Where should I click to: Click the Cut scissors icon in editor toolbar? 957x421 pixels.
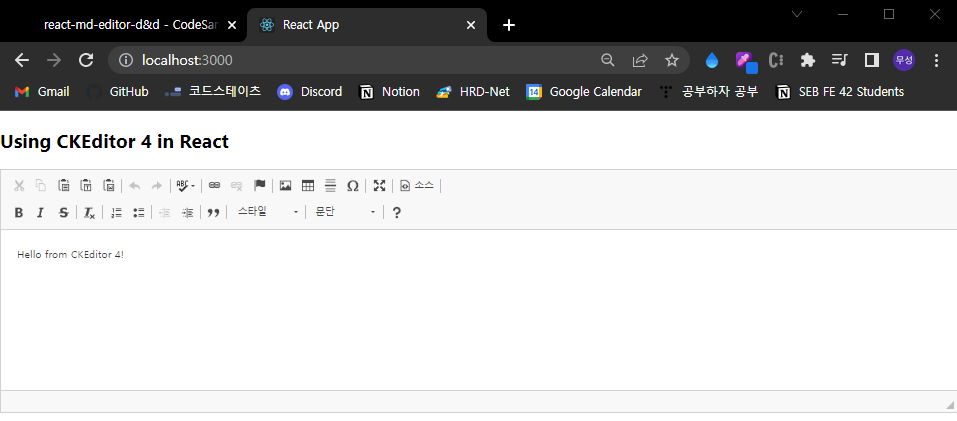coord(19,185)
